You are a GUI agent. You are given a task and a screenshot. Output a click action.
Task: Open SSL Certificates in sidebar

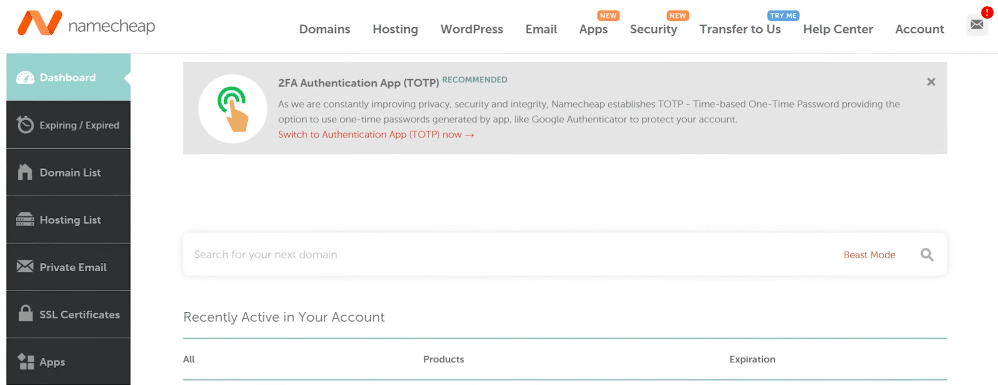68,314
